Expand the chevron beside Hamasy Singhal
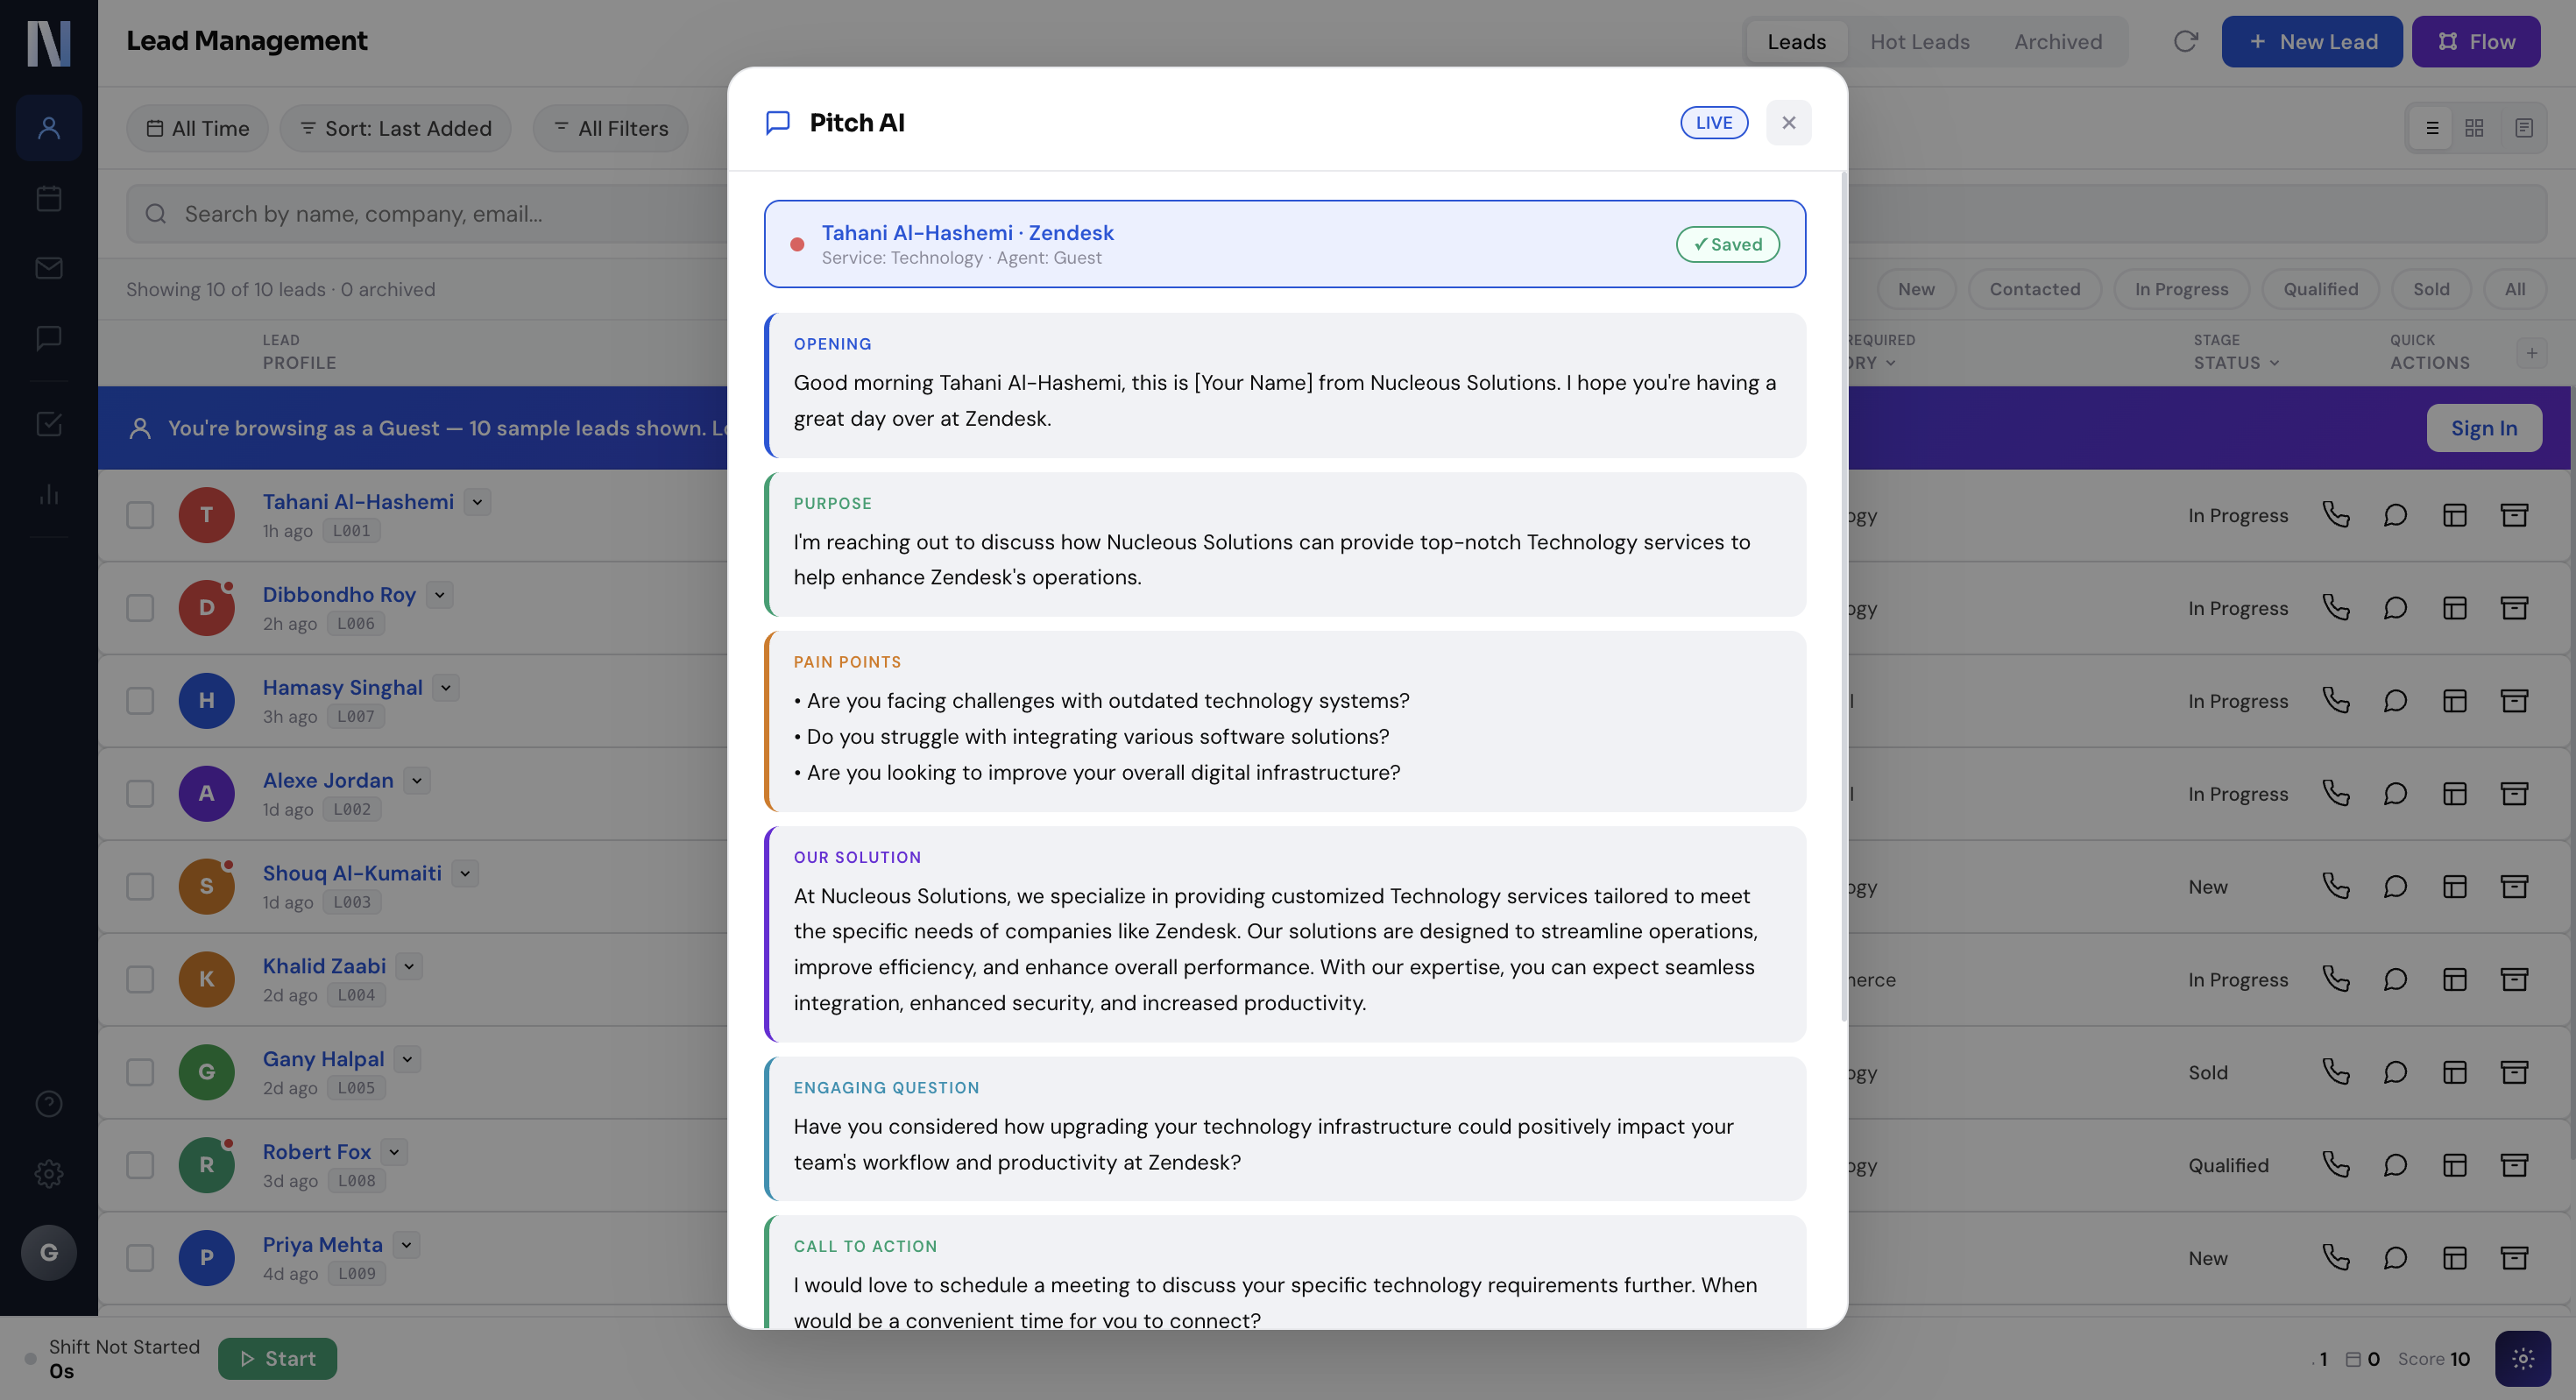The height and width of the screenshot is (1400, 2576). click(446, 688)
